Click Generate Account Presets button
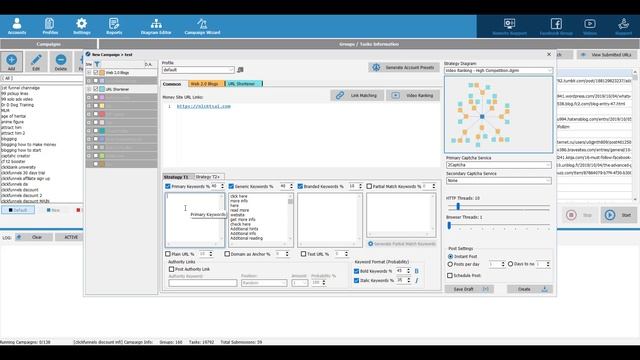The width and height of the screenshot is (640, 360). (x=404, y=67)
